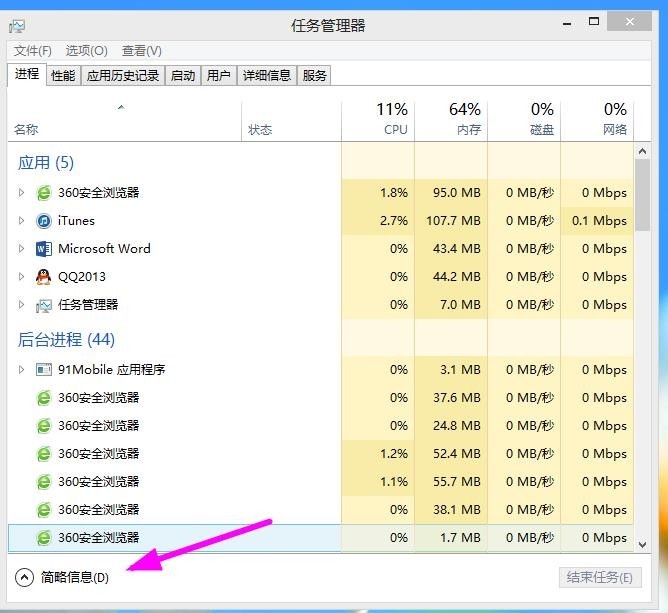Viewport: 668px width, 613px height.
Task: Select the QQ2013 row name
Action: 82,277
